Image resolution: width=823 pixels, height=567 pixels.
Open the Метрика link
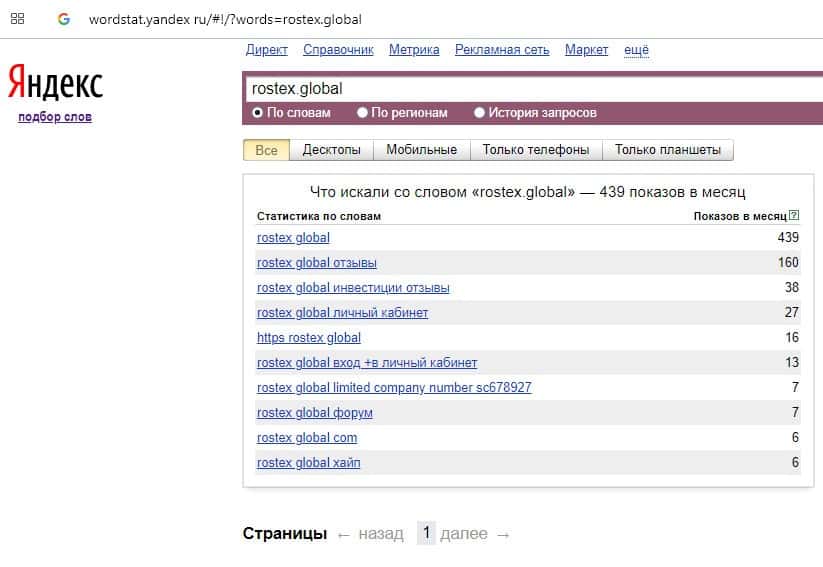point(414,50)
